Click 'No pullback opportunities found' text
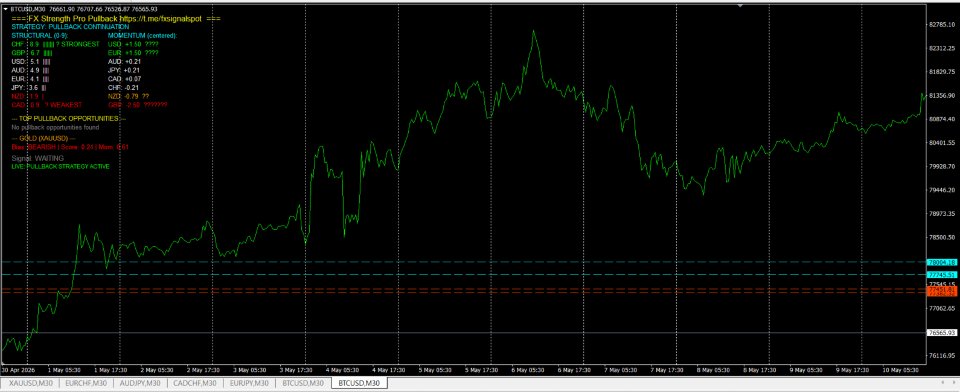The image size is (960, 392). (55, 127)
